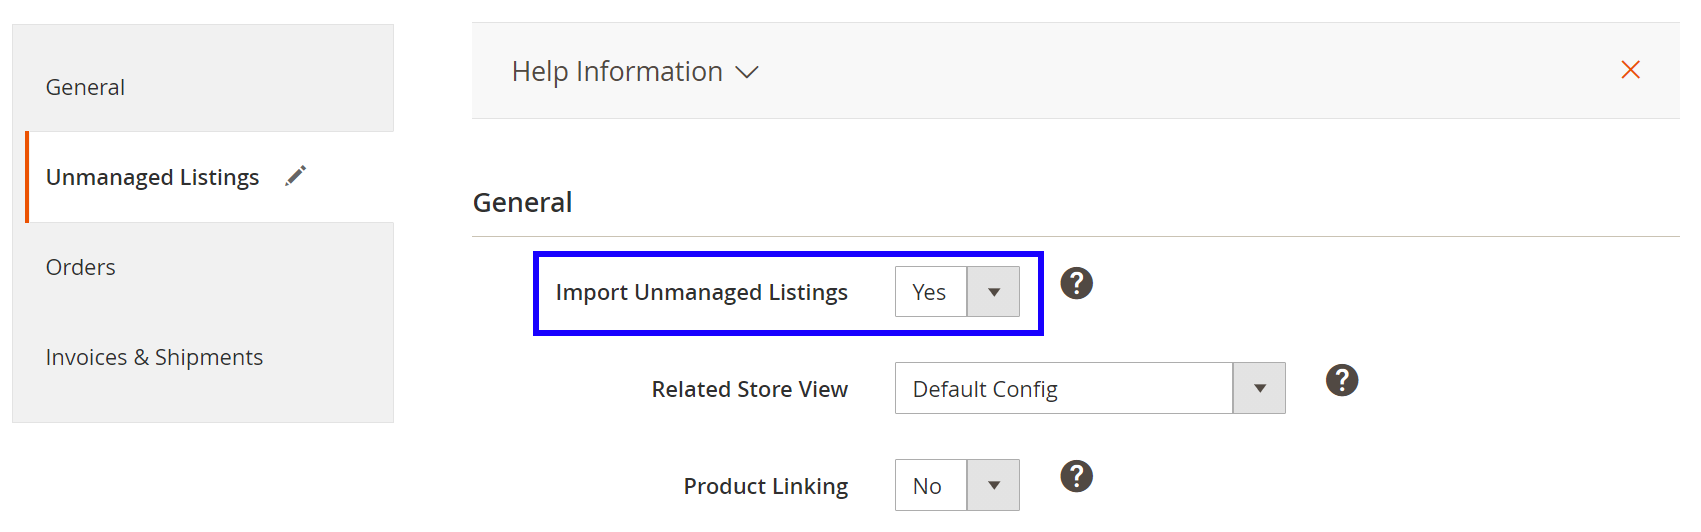
Task: Click the No value in Product Linking
Action: pos(928,486)
